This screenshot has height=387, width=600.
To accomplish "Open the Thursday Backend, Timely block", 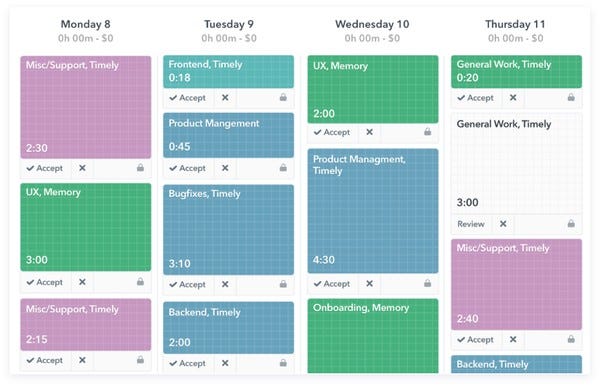I will (516, 364).
